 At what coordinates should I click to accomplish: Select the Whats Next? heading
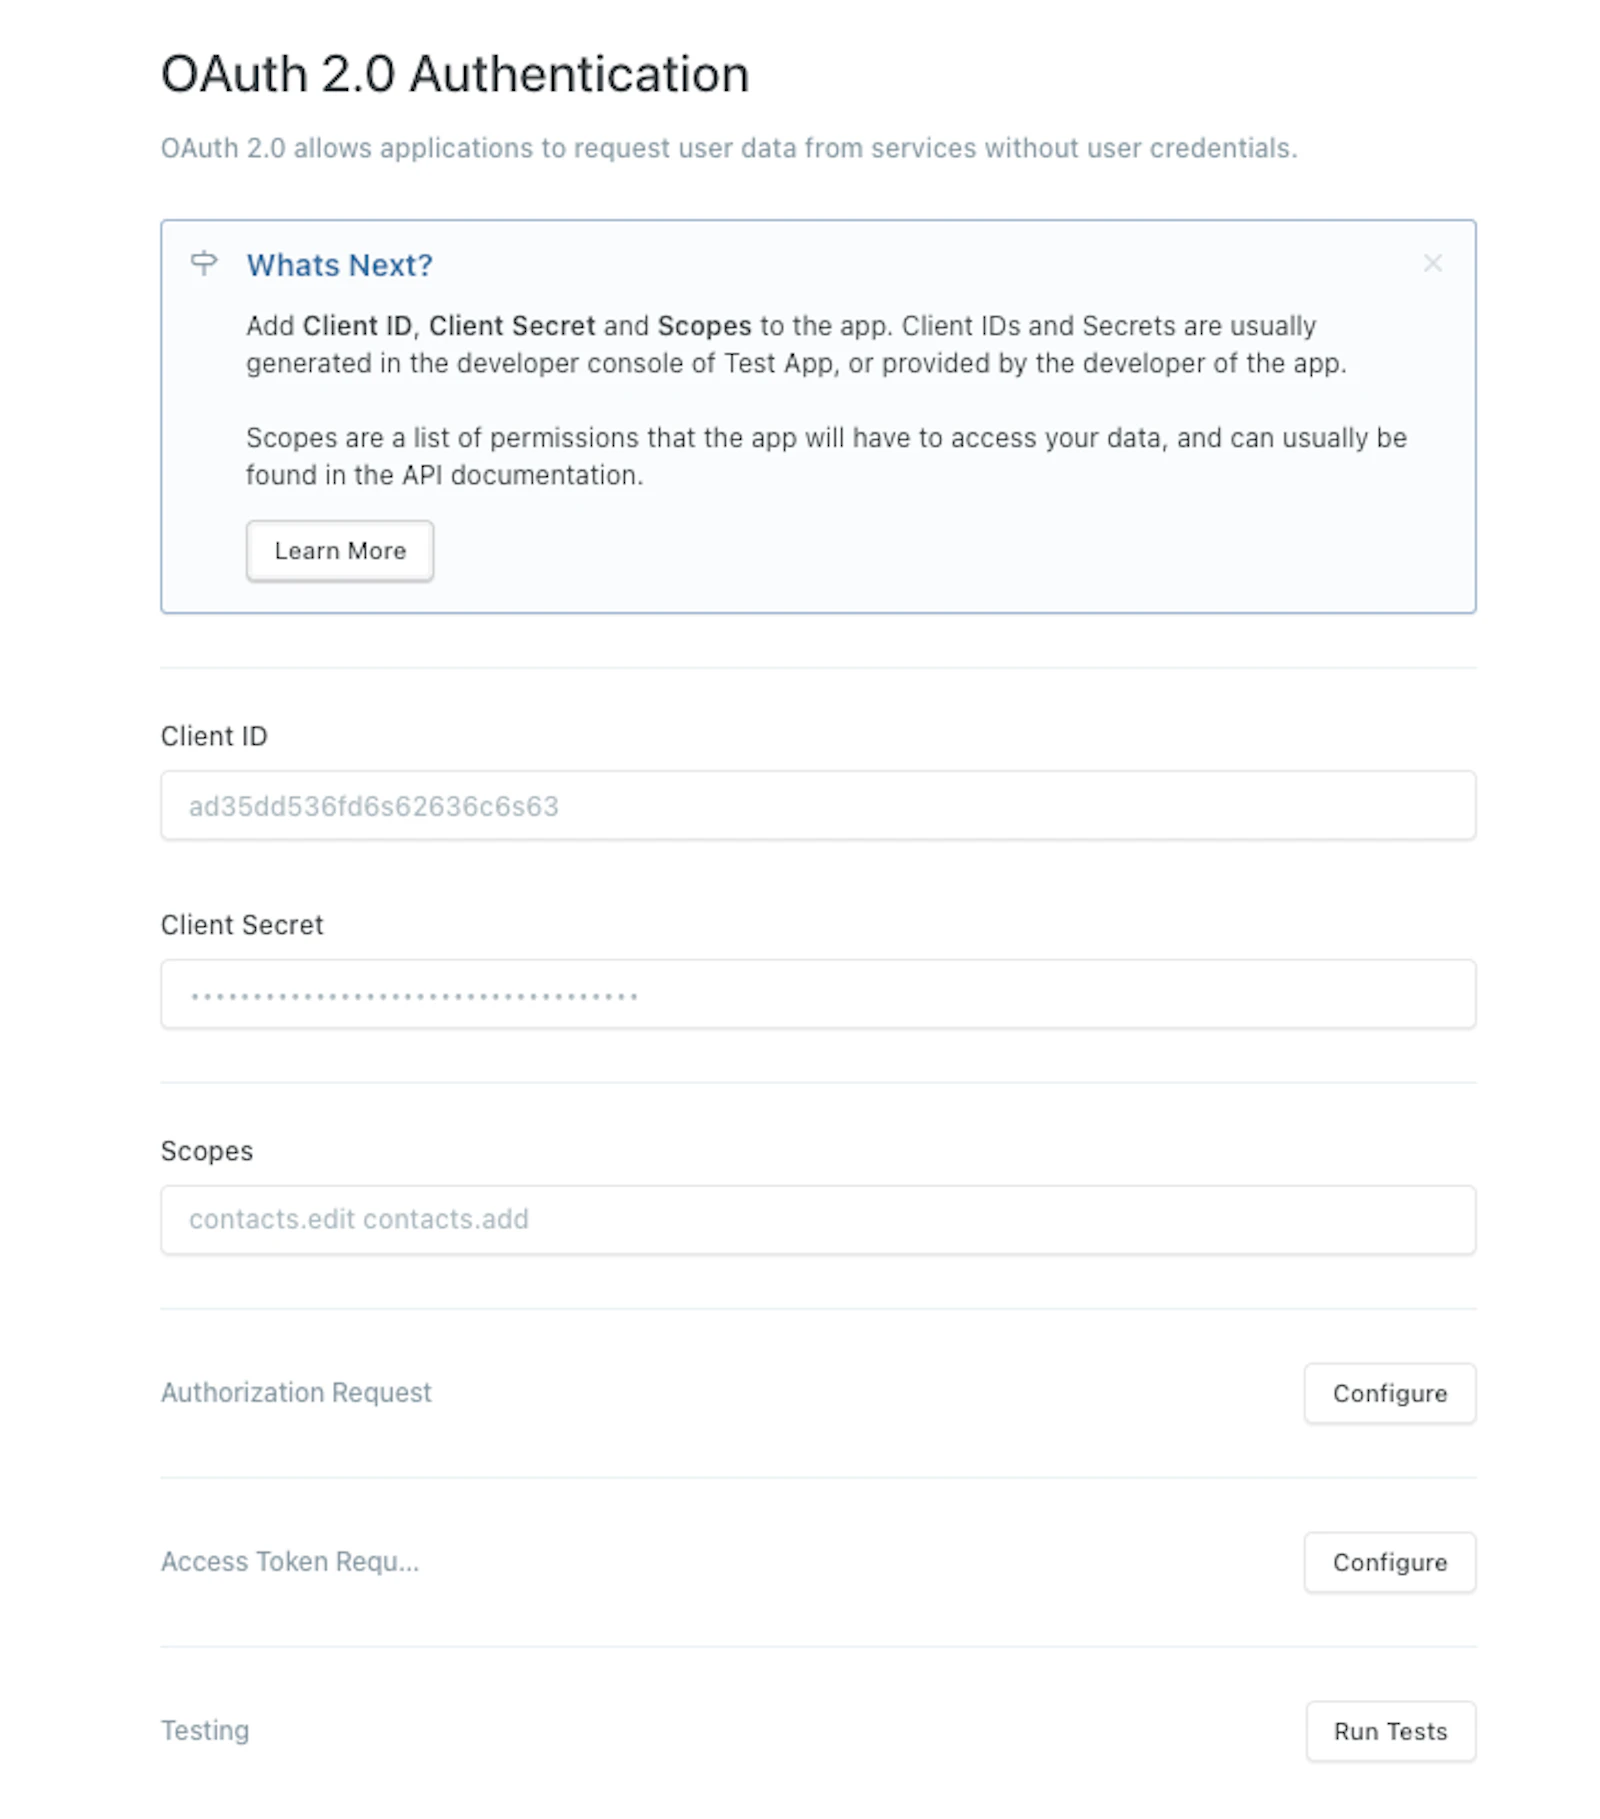[x=340, y=265]
